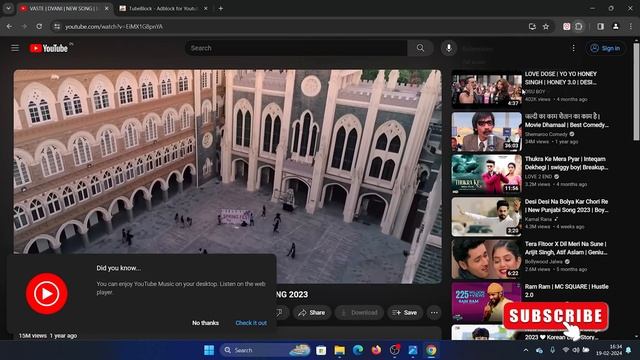Screen dimensions: 640x360
Task: Click Tera Fitoor X Dil Meri title
Action: pyautogui.click(x=566, y=248)
